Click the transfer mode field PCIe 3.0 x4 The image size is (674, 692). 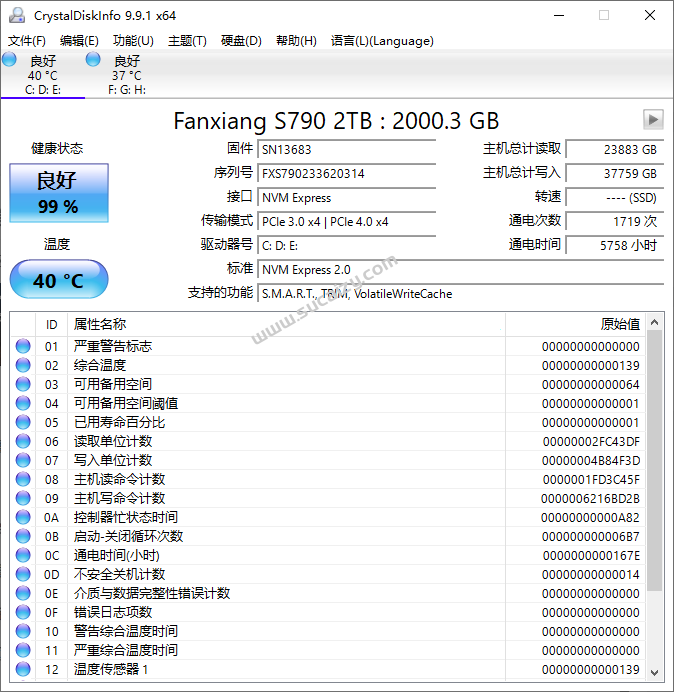(346, 221)
